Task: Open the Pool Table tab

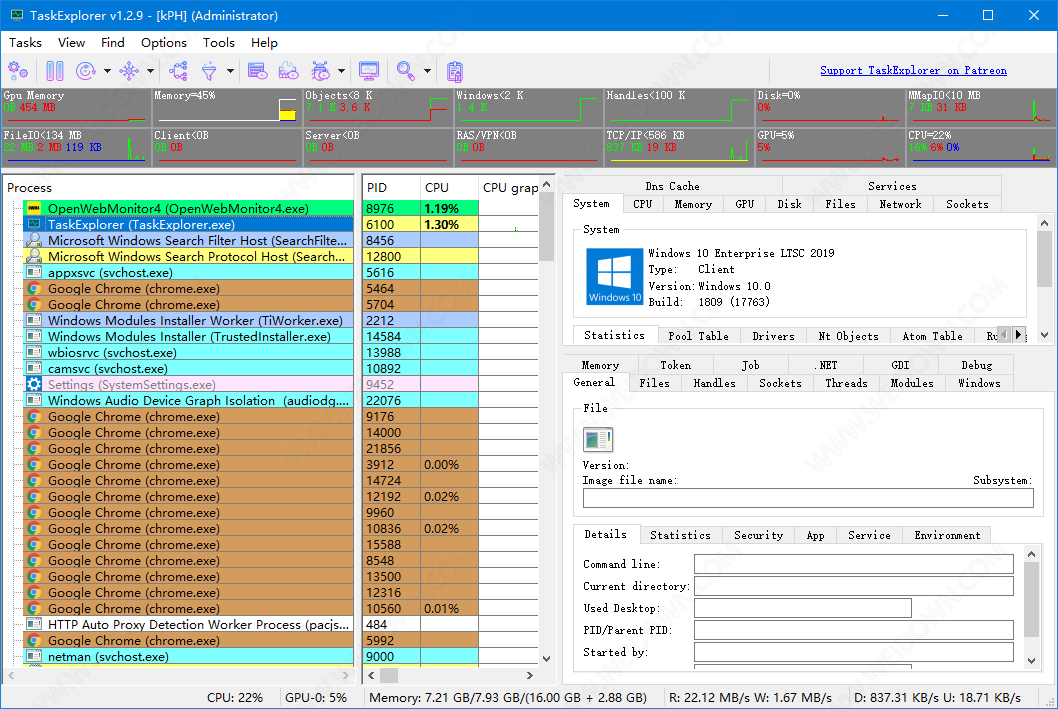Action: [698, 336]
